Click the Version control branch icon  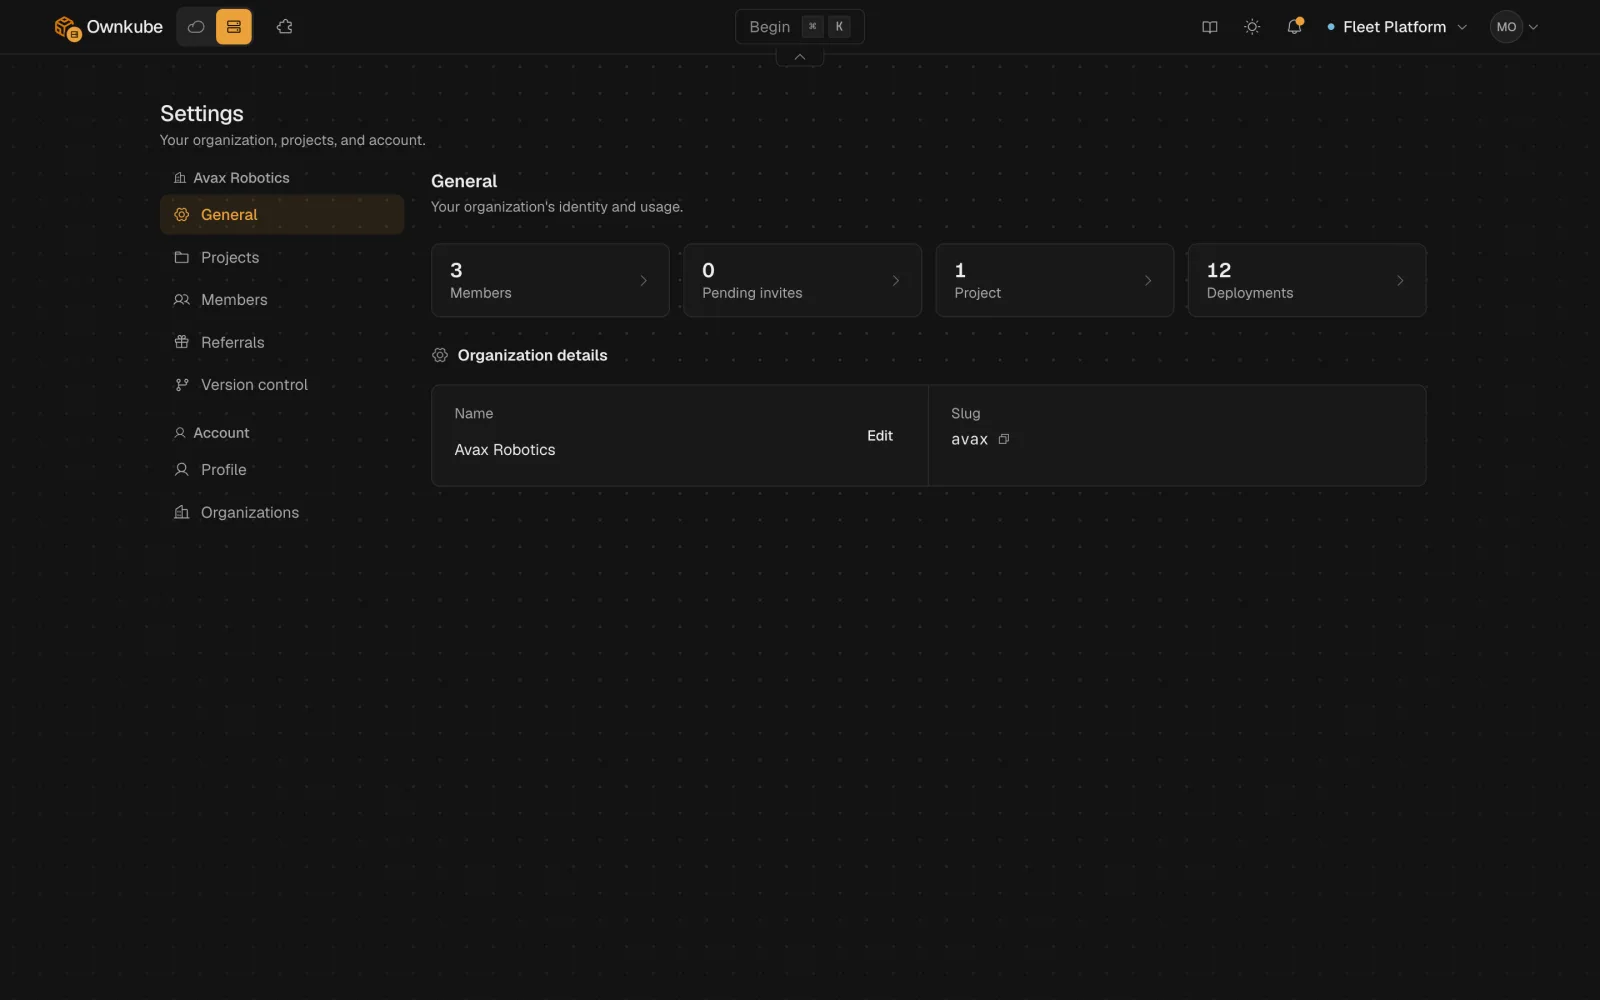tap(182, 384)
